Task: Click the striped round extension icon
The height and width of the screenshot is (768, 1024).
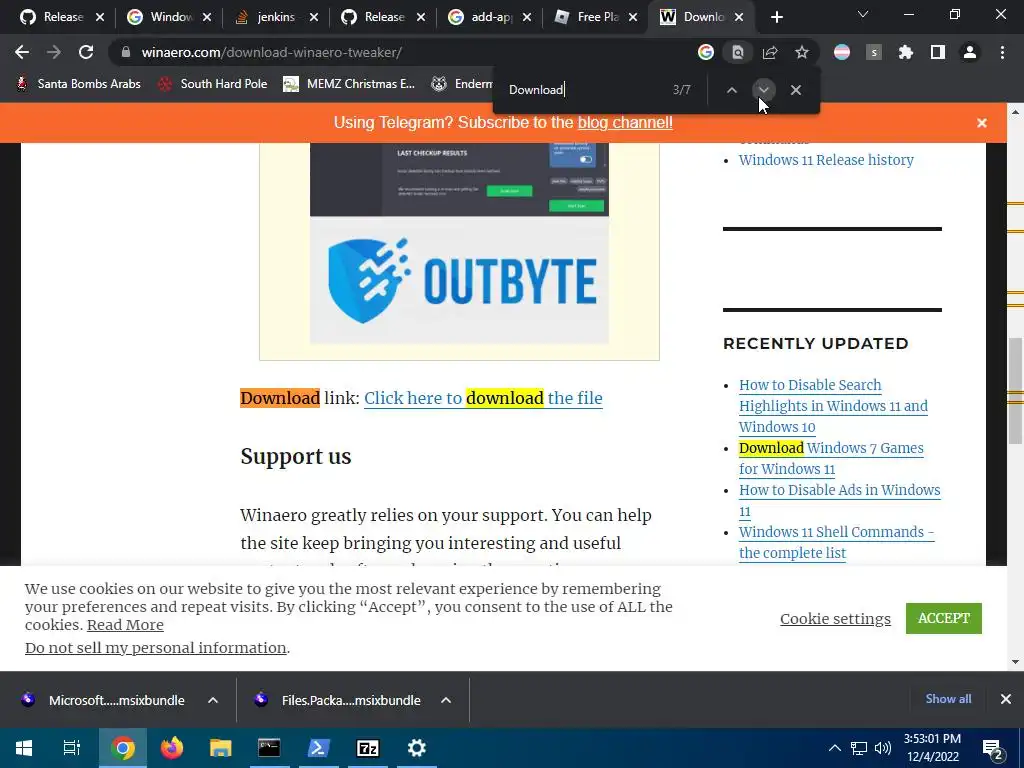Action: pyautogui.click(x=842, y=52)
